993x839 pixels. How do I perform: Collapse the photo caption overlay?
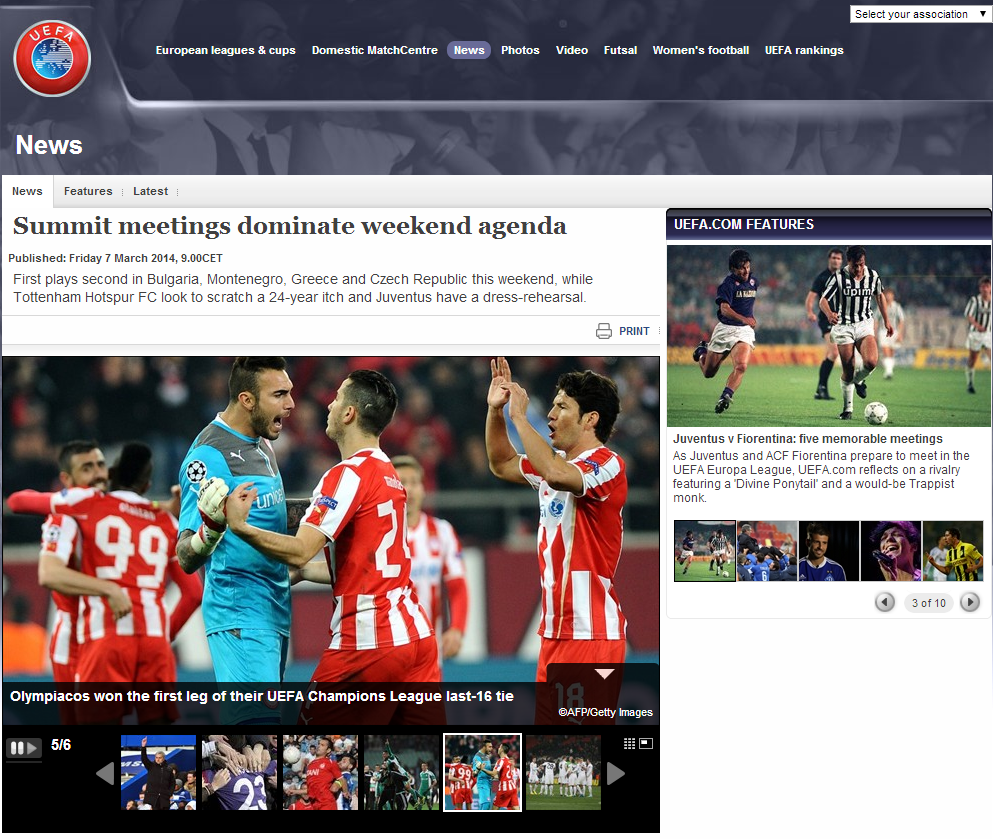click(605, 674)
